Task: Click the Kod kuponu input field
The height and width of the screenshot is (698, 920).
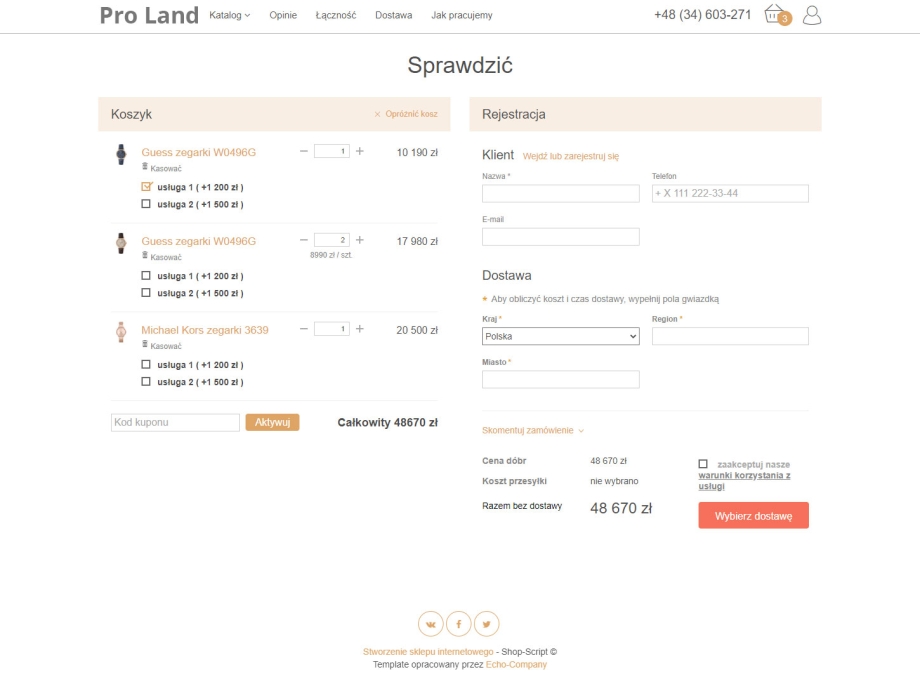Action: 175,422
